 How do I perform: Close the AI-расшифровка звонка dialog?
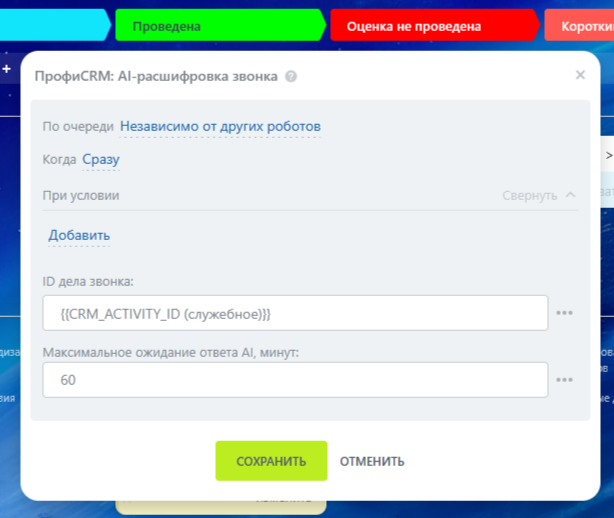[x=580, y=75]
